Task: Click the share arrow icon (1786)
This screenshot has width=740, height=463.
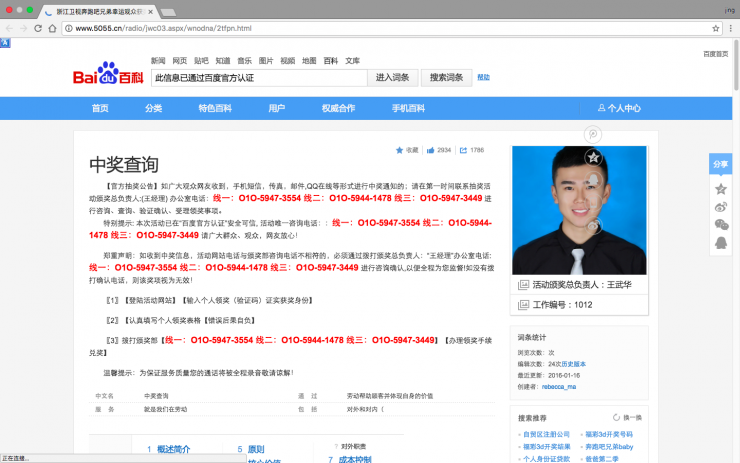Action: coord(463,150)
